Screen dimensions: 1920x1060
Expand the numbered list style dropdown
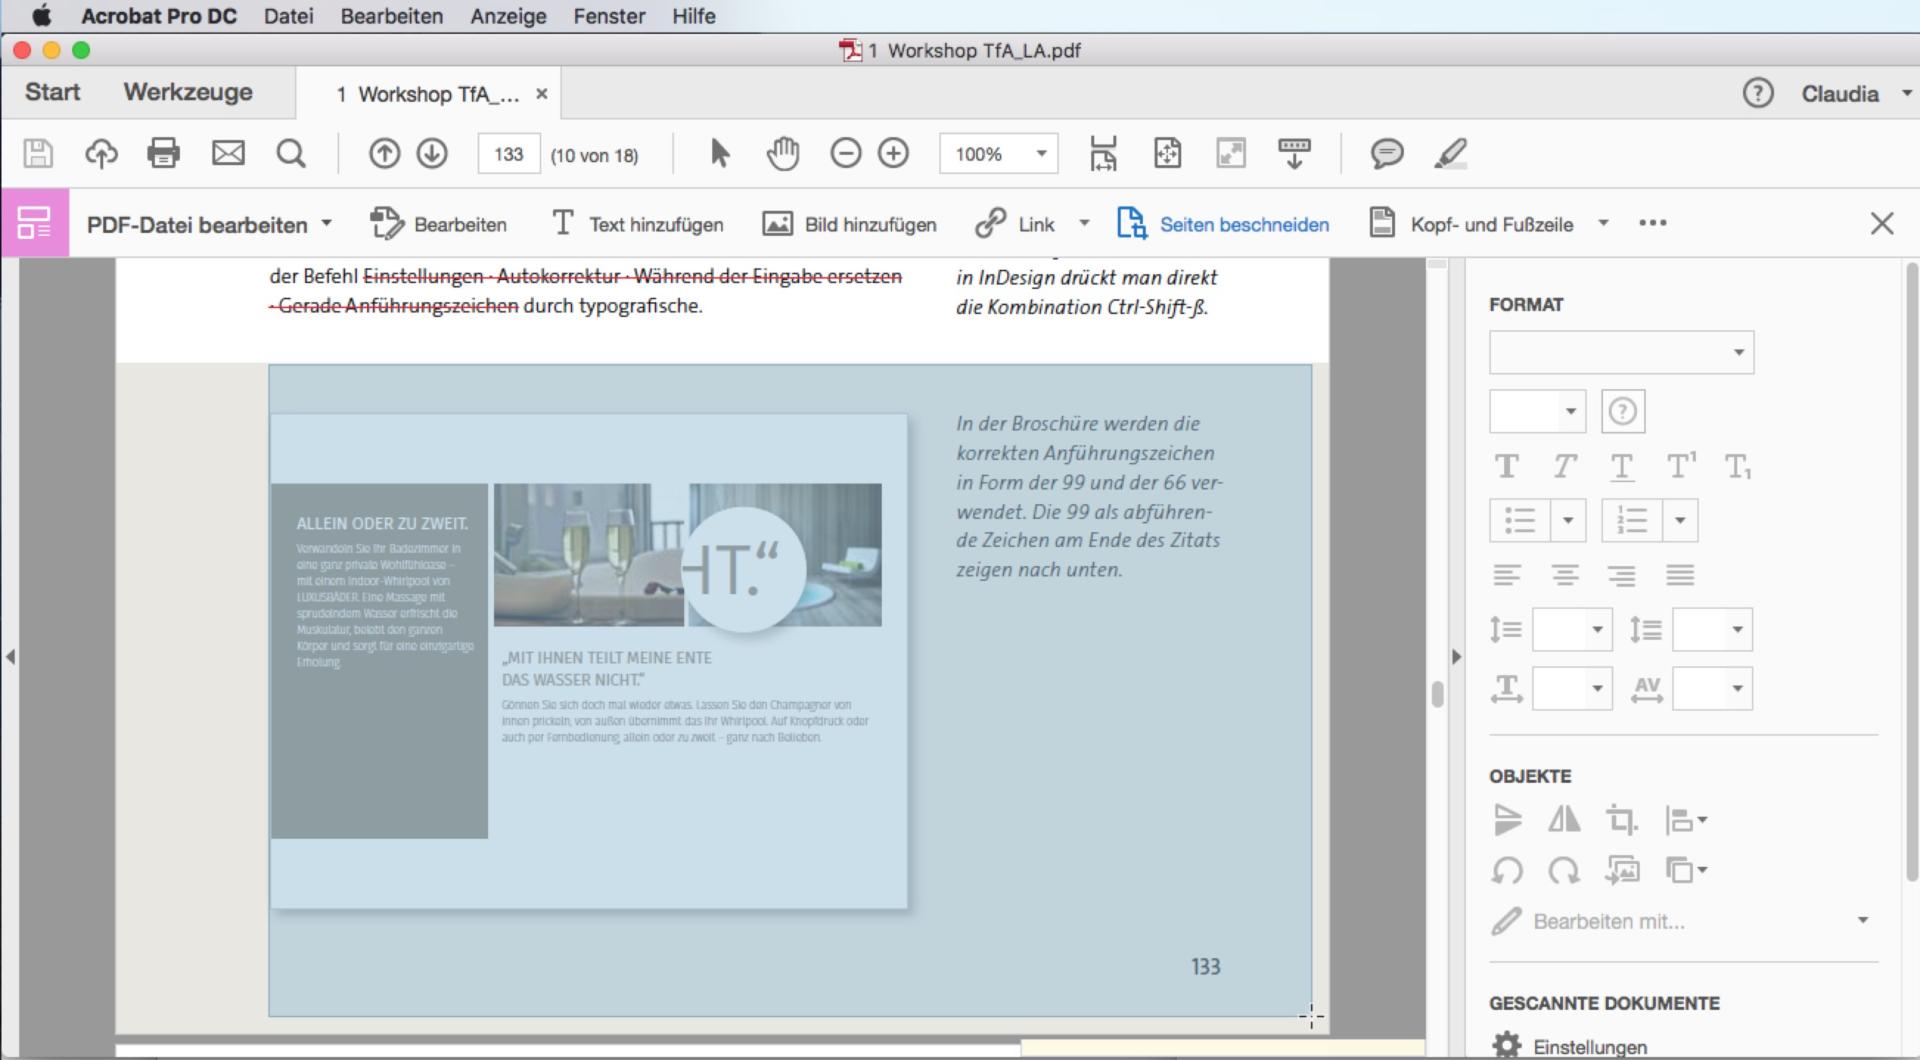[x=1680, y=520]
